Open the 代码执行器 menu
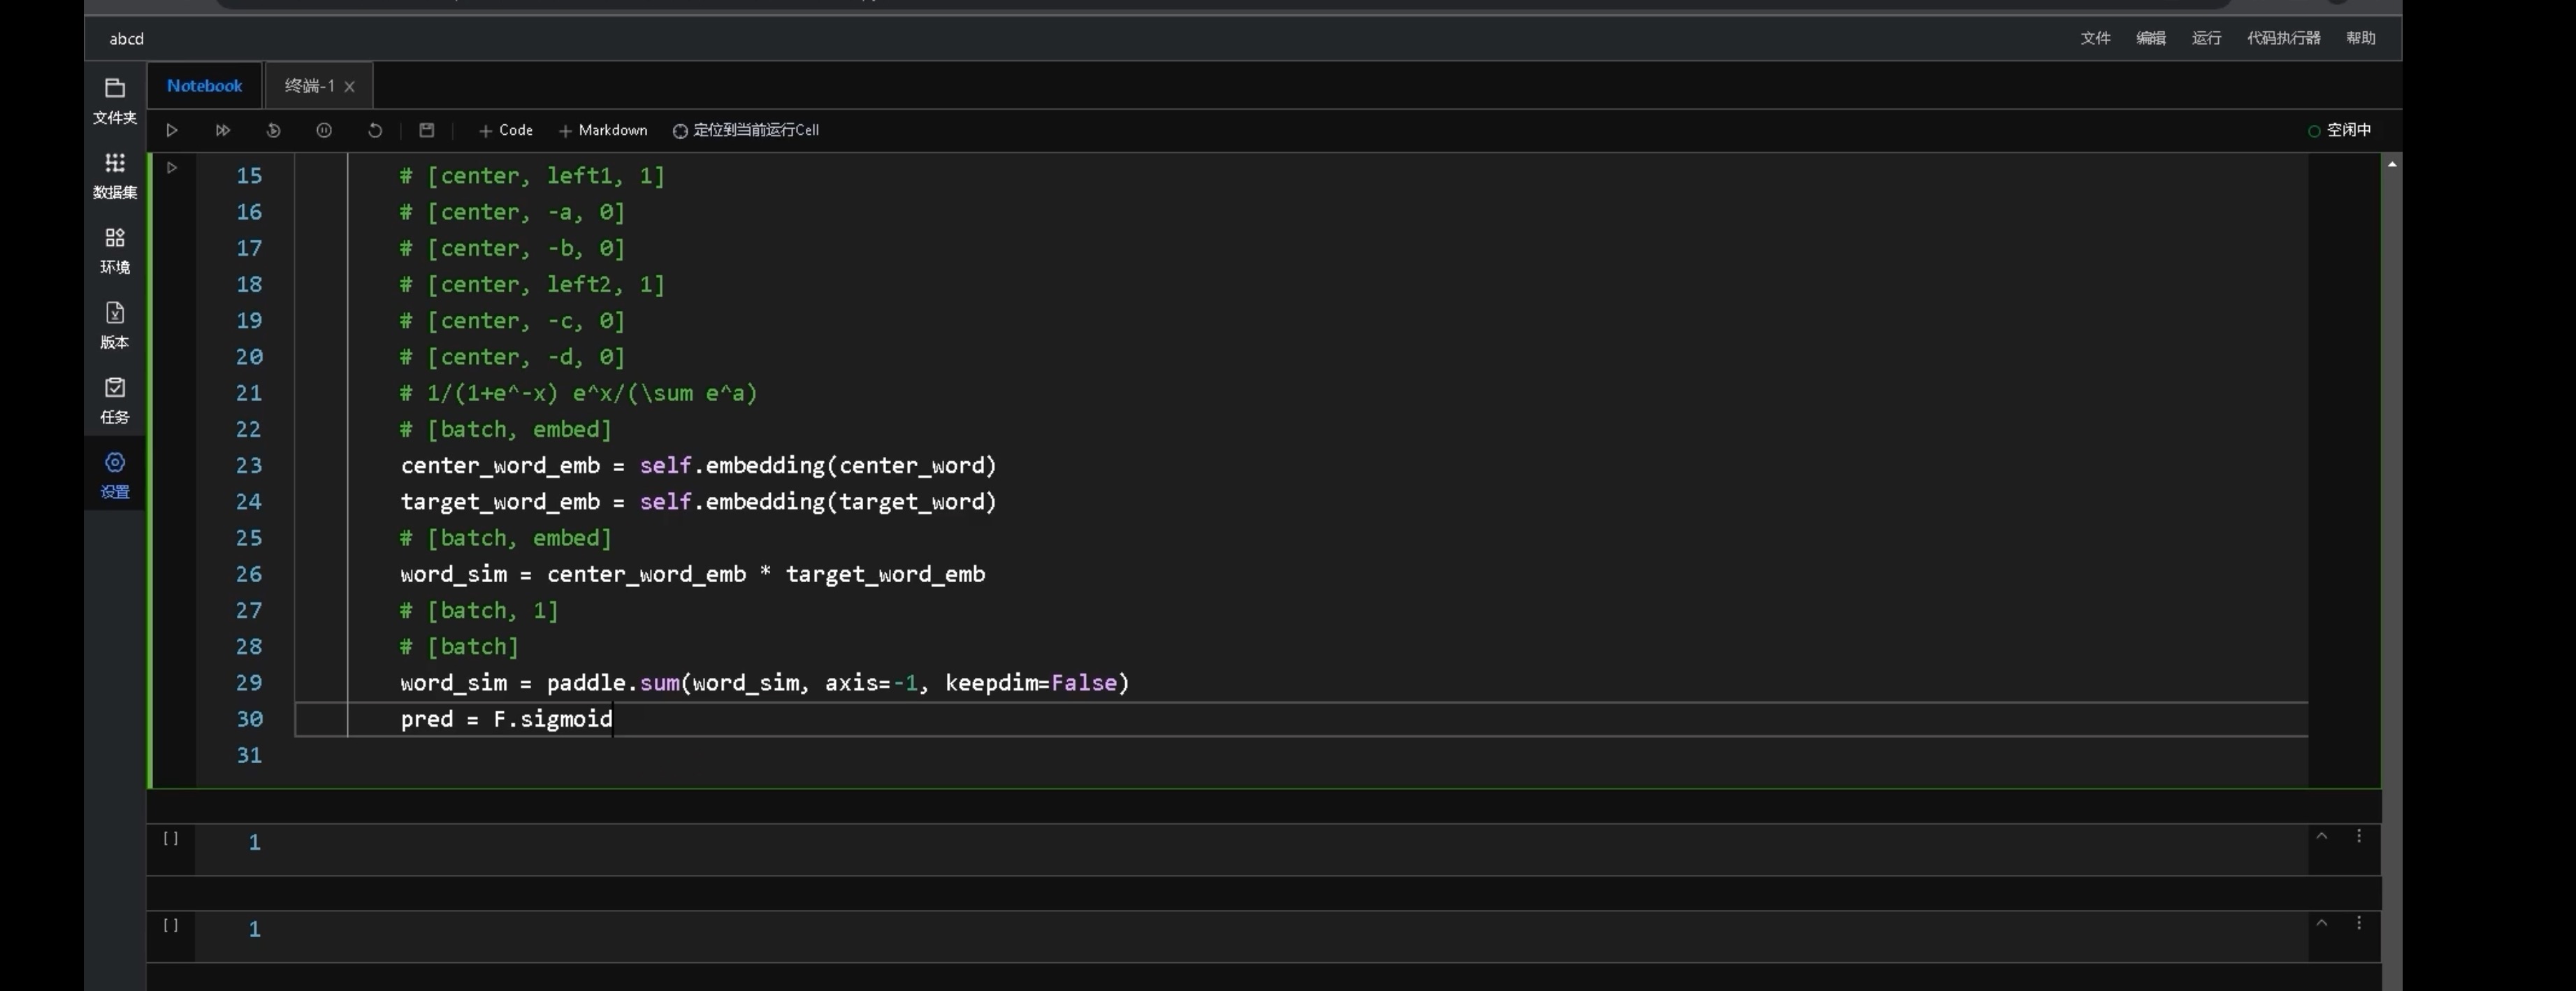2576x991 pixels. pyautogui.click(x=2283, y=38)
